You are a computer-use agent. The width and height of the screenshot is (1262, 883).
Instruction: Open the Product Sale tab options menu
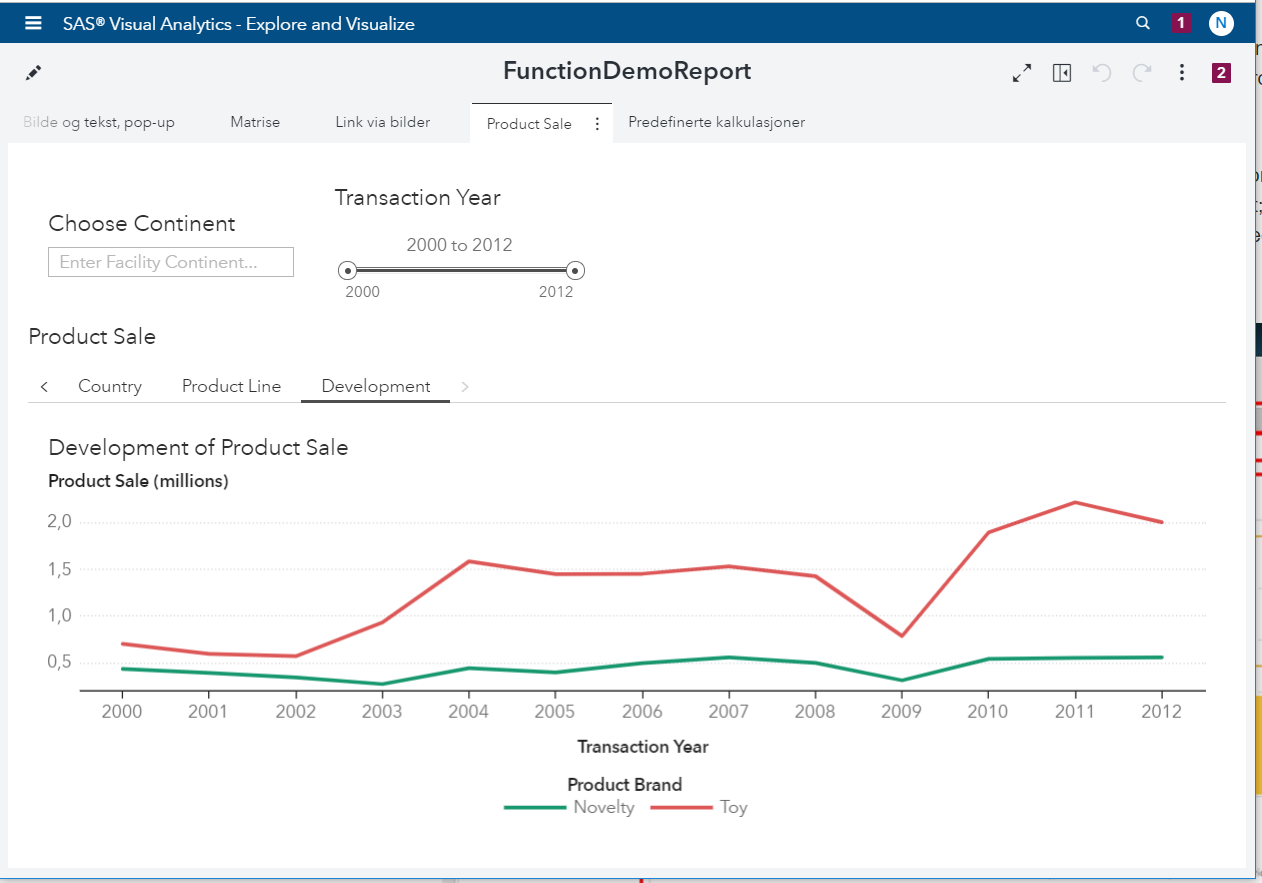pos(597,123)
